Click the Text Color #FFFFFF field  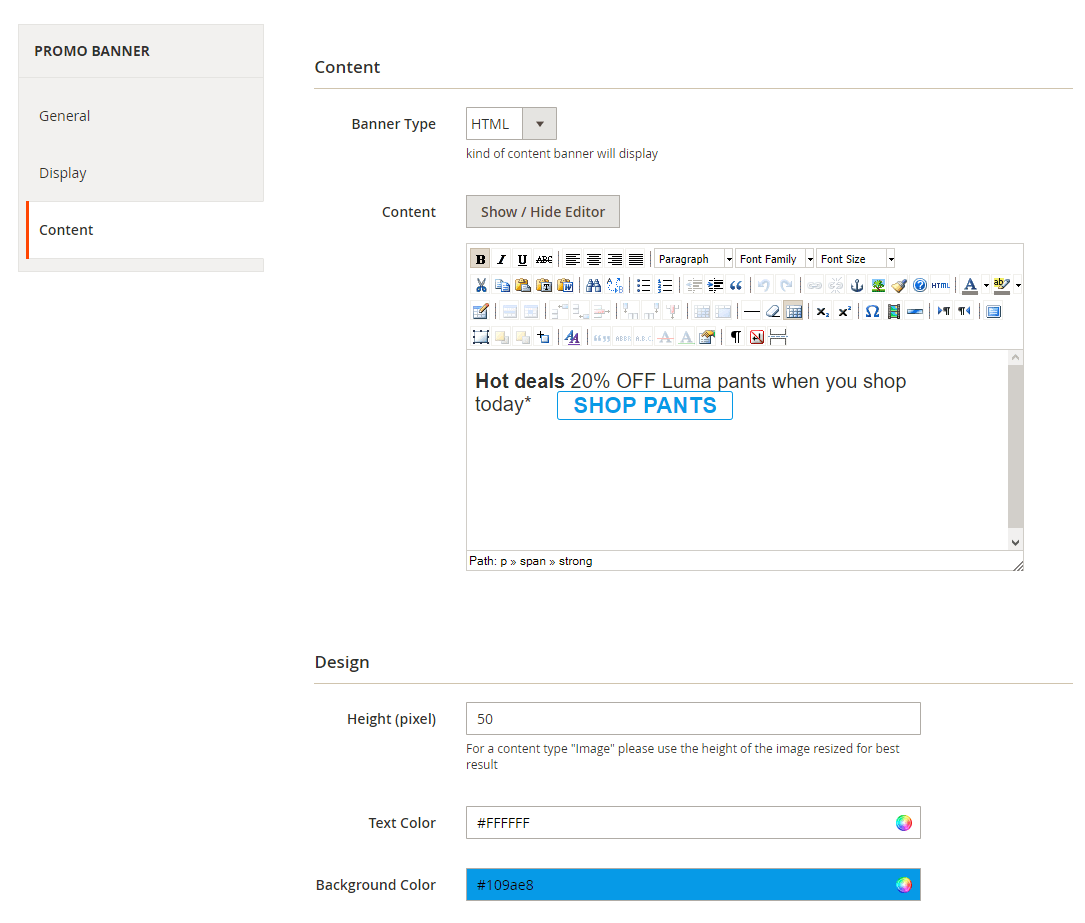pos(693,823)
